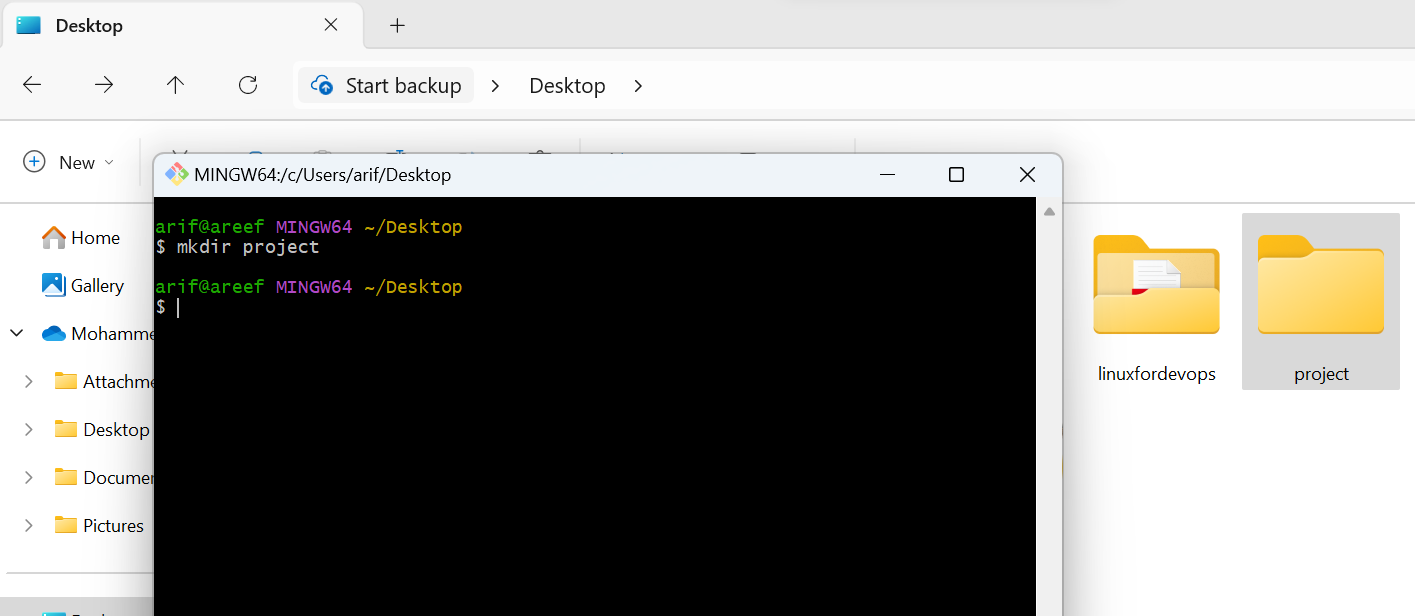The width and height of the screenshot is (1415, 616).
Task: Select the OneDrive Mohammed entry in sidebar
Action: [x=97, y=333]
